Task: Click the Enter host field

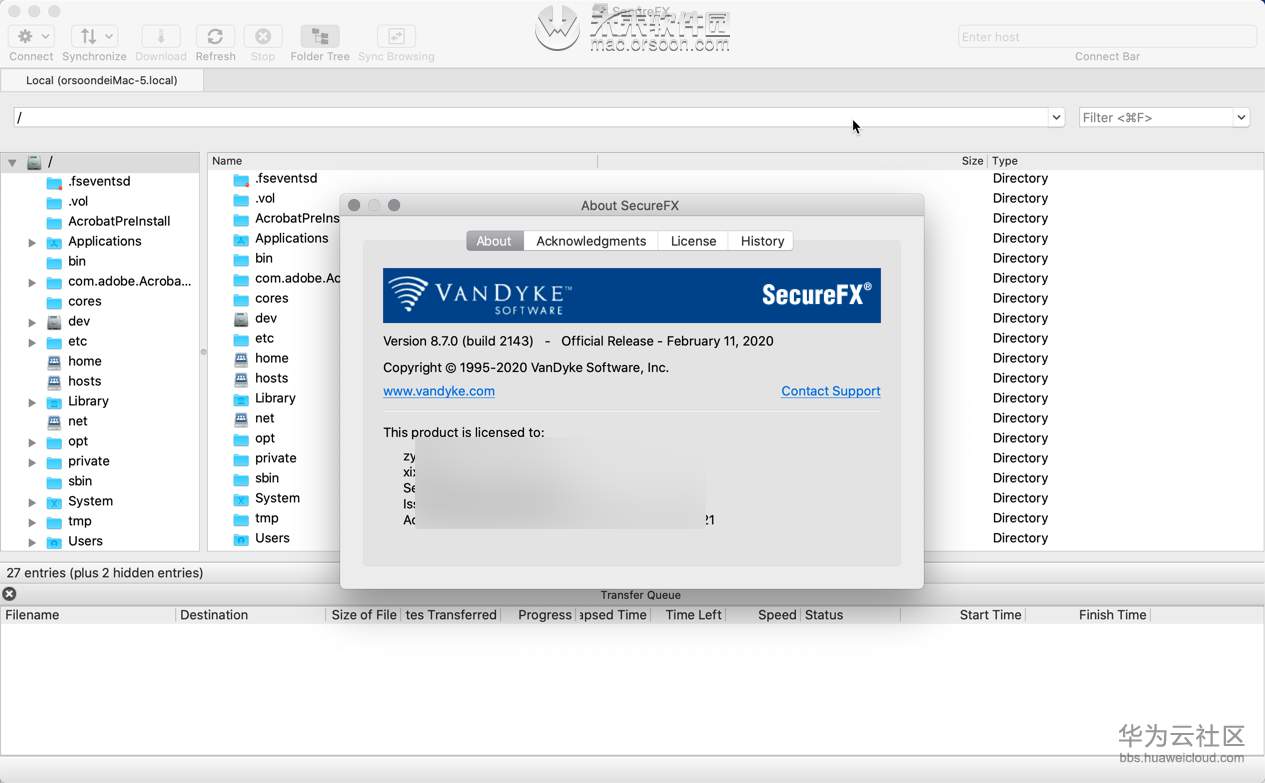Action: [x=1107, y=37]
